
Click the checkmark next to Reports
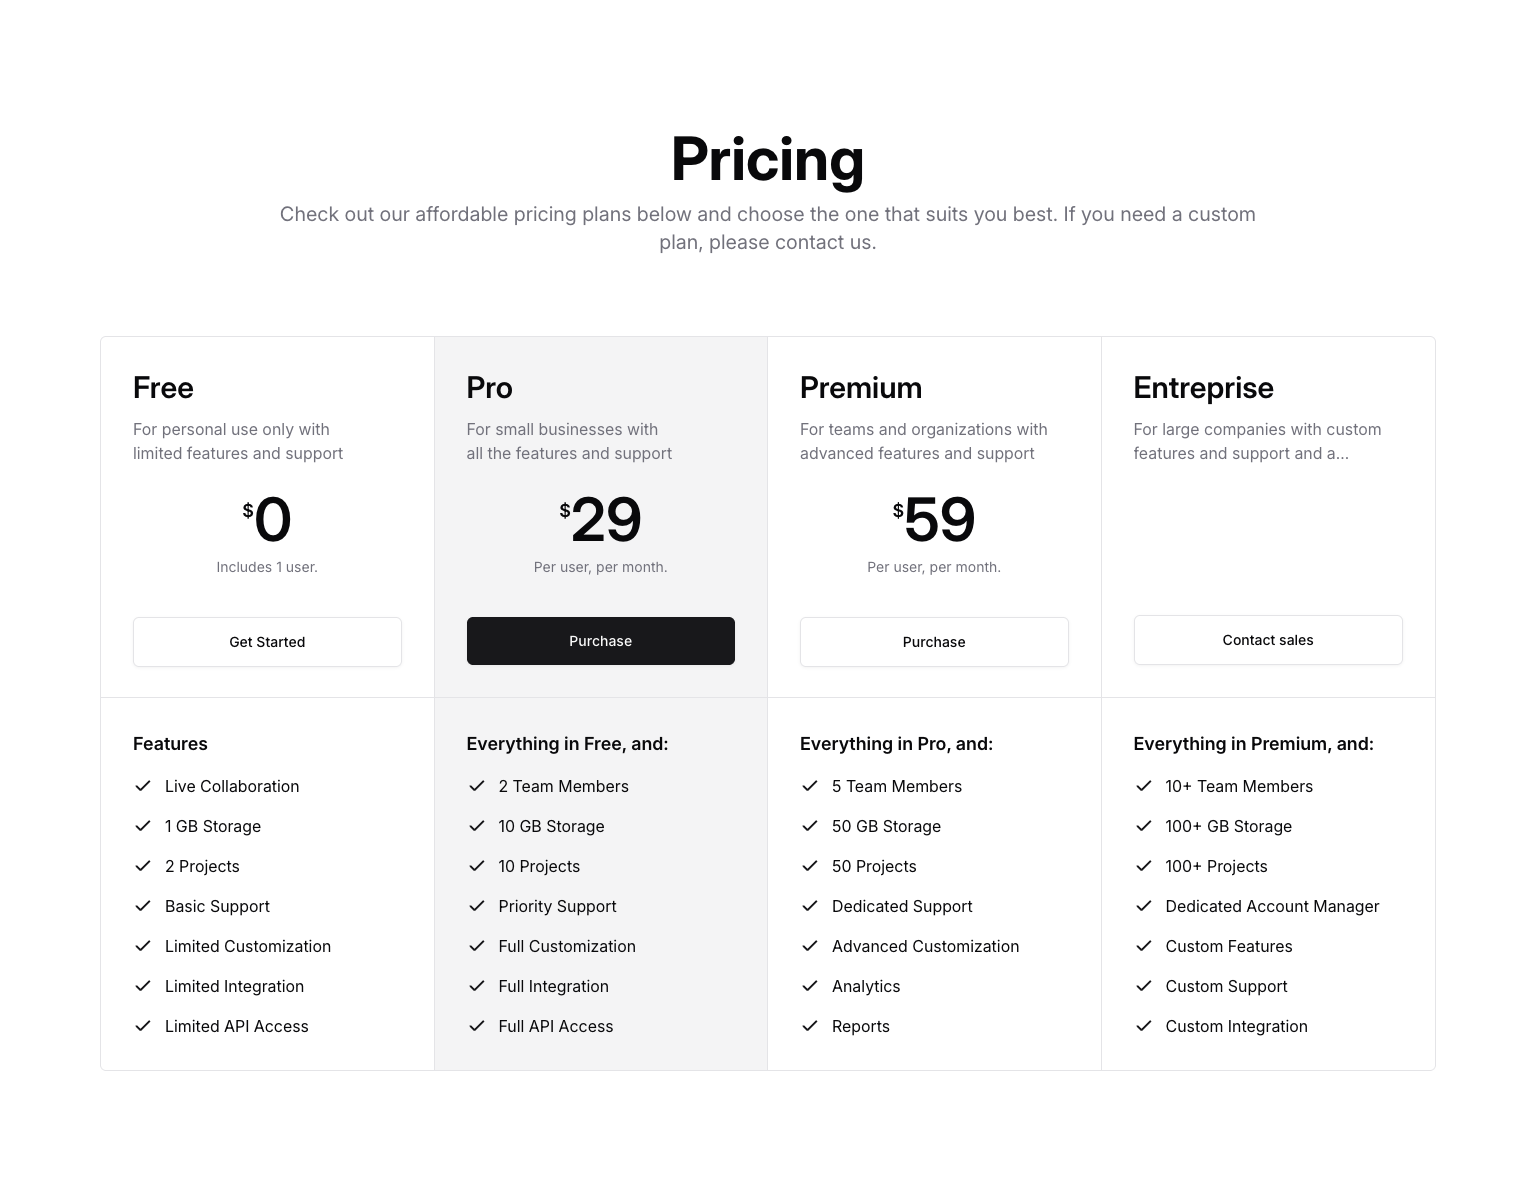coord(810,1026)
